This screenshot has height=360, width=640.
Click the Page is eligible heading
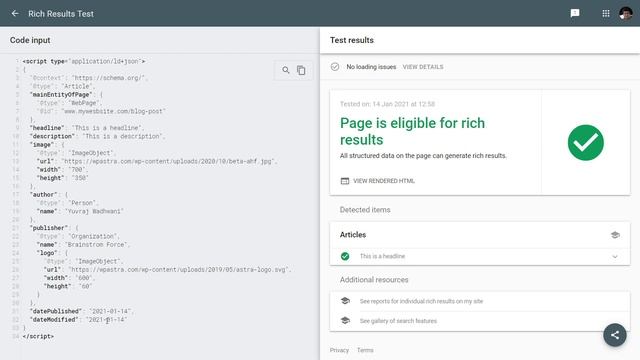(412, 131)
